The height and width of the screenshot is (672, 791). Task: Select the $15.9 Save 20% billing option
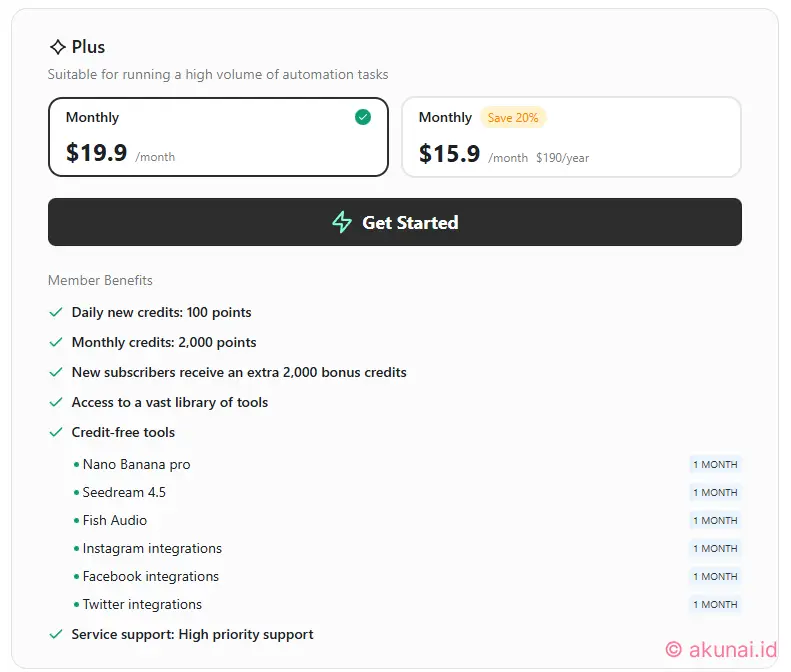point(571,137)
